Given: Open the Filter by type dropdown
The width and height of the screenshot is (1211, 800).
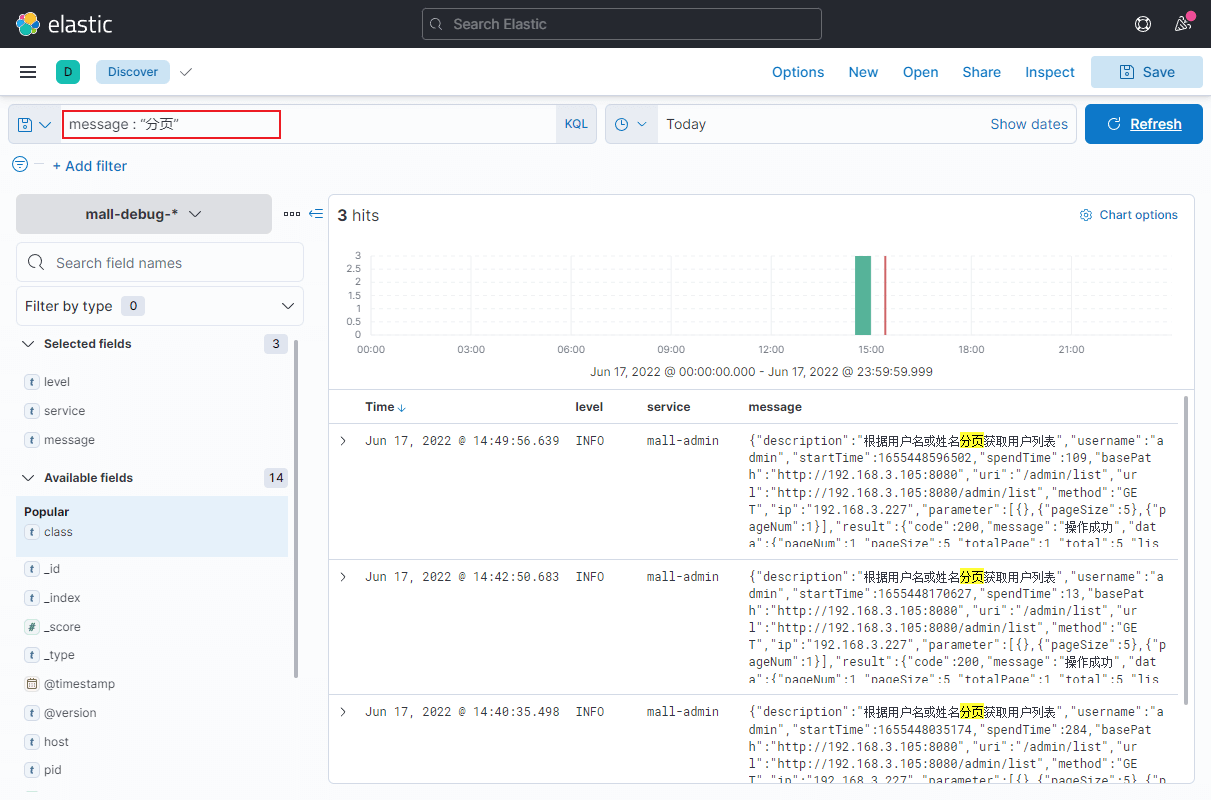Looking at the screenshot, I should [160, 306].
